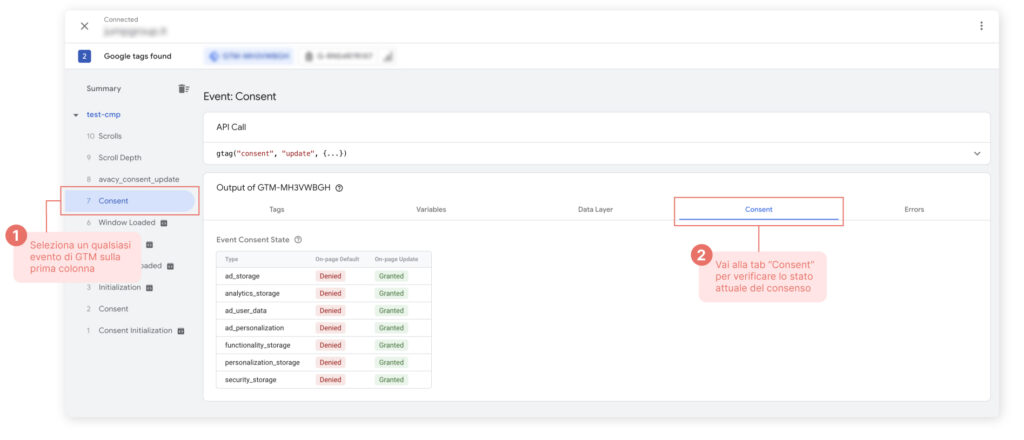Click the On-page Default column header
This screenshot has height=440, width=1024.
(x=337, y=259)
